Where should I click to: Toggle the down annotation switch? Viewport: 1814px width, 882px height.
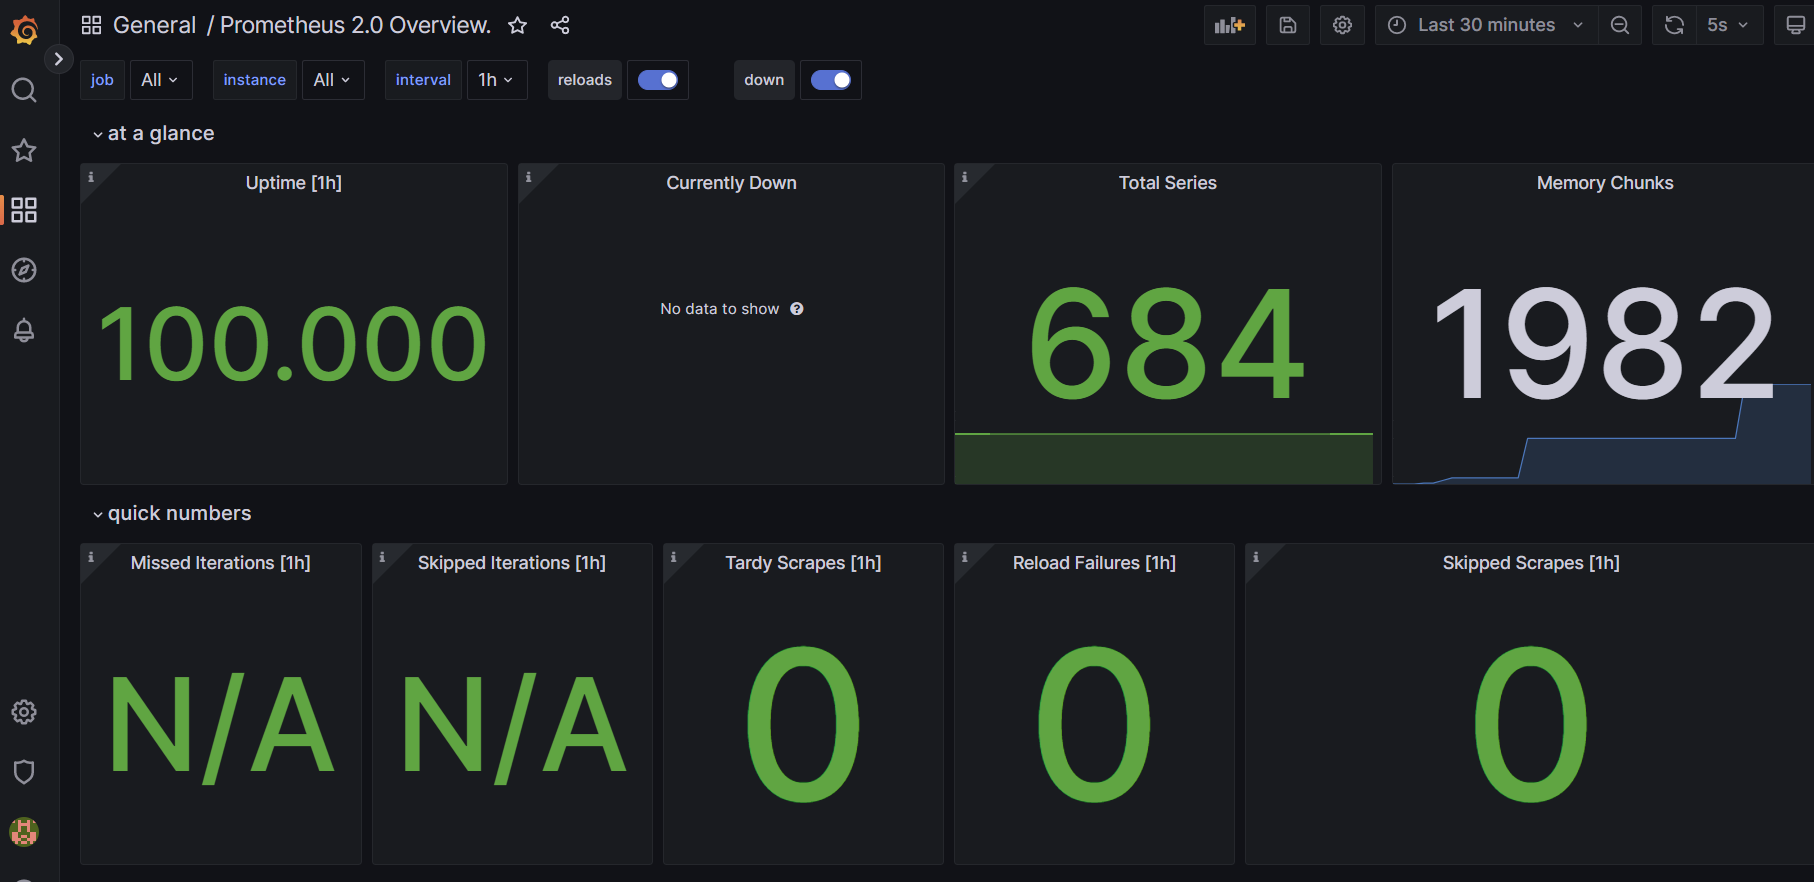831,80
